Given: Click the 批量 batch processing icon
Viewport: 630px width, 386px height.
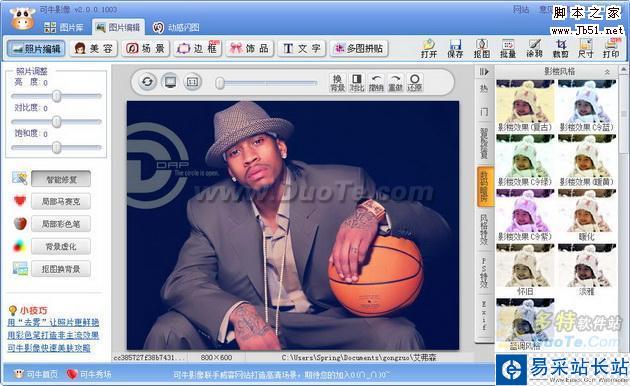Looking at the screenshot, I should (x=508, y=48).
